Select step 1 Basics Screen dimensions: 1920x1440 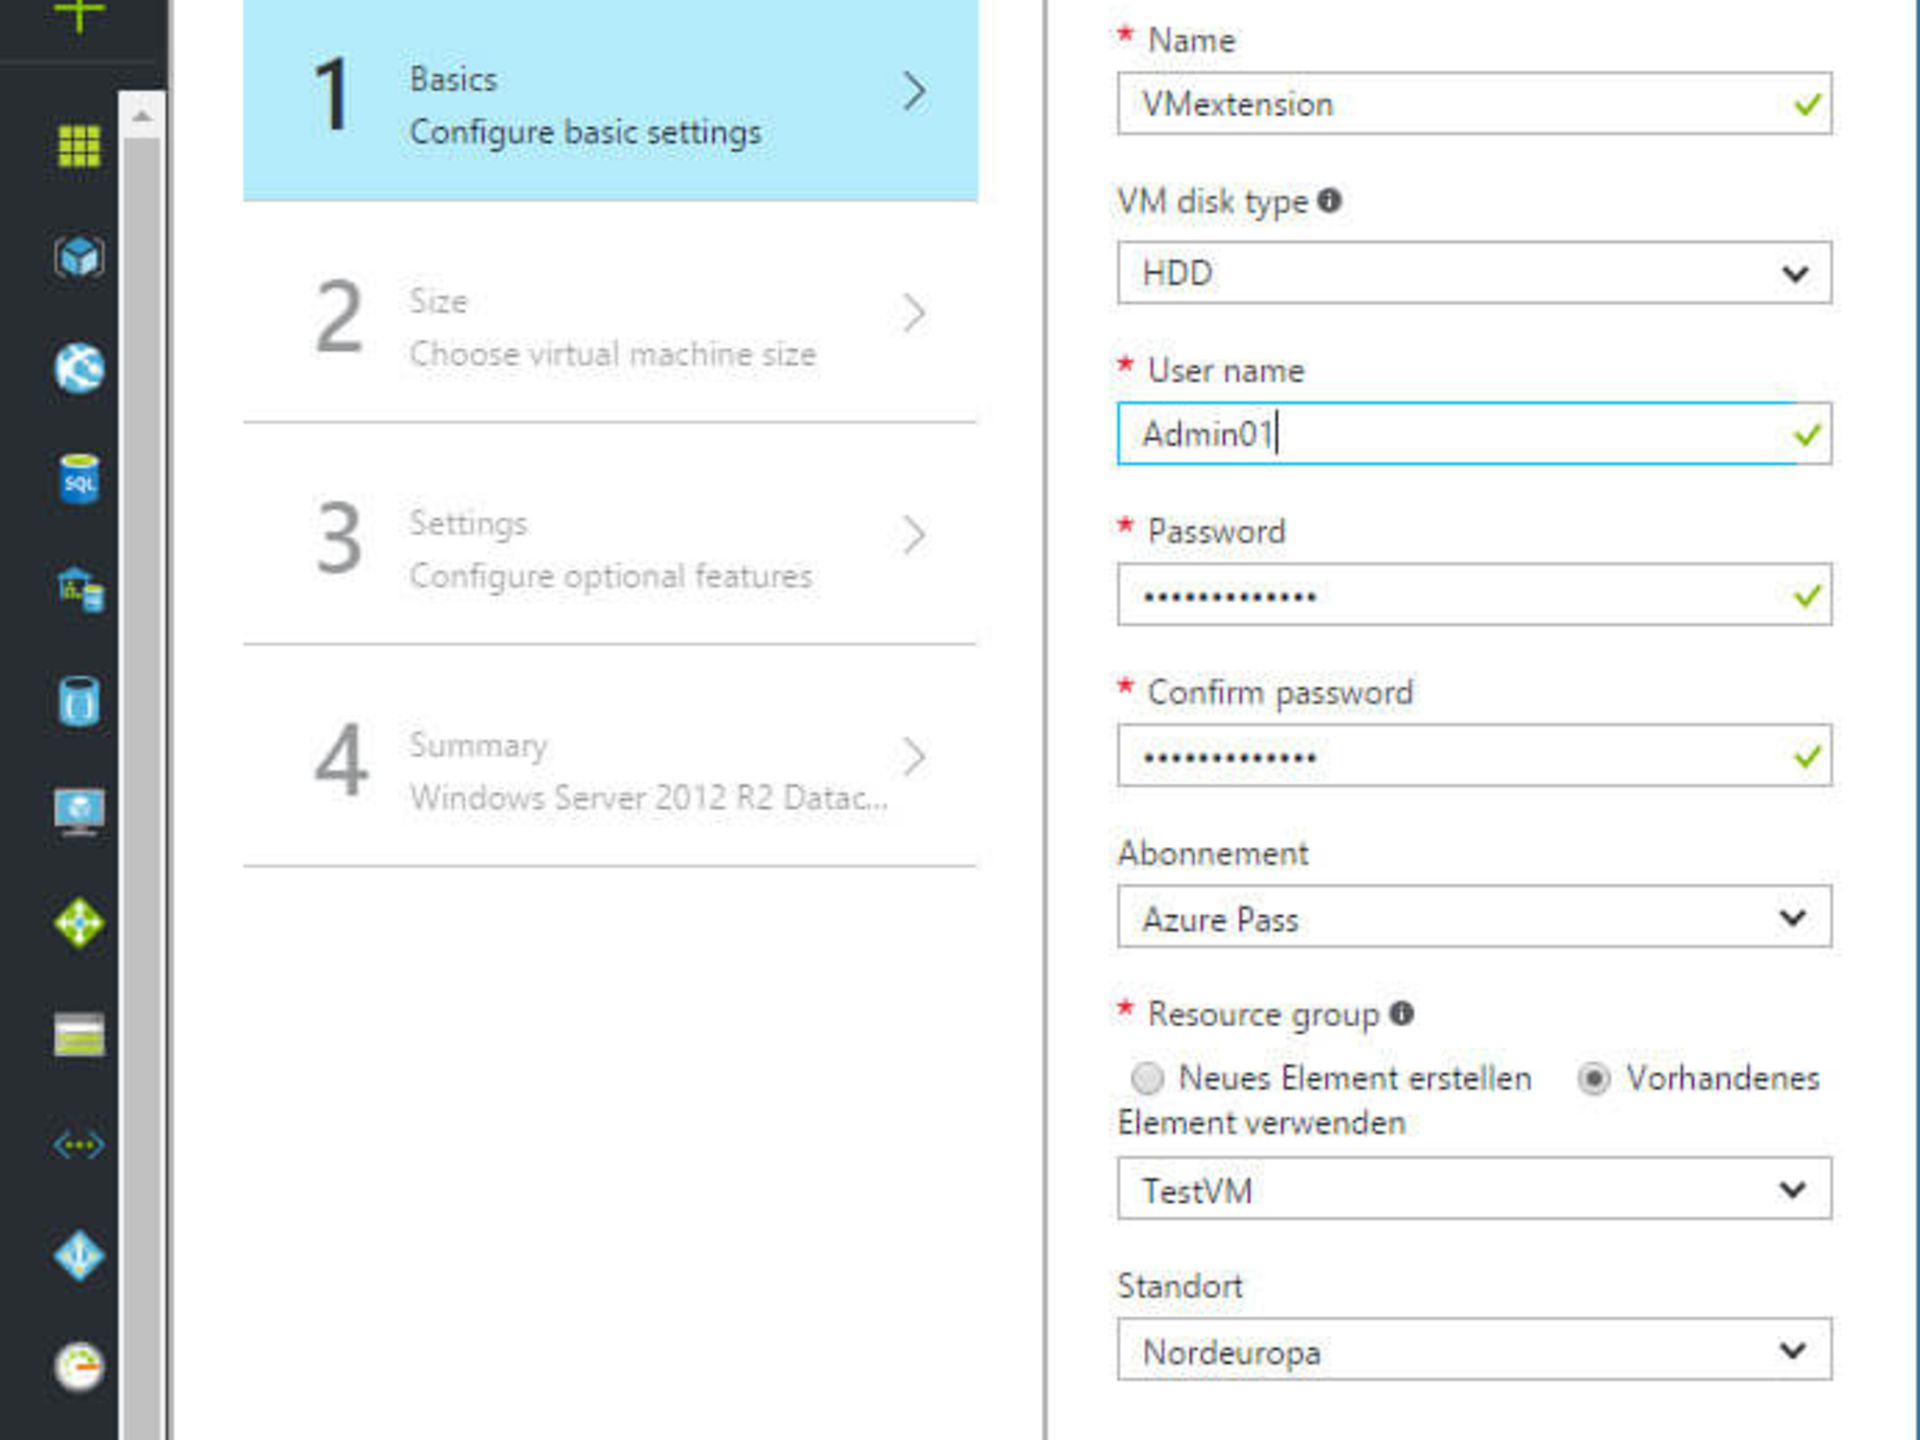(x=610, y=100)
